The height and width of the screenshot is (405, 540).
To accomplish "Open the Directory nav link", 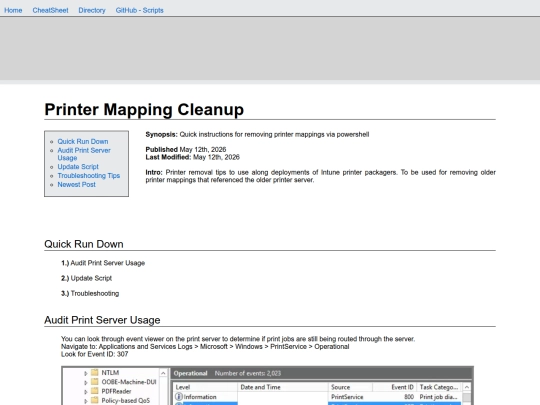I will coord(92,10).
